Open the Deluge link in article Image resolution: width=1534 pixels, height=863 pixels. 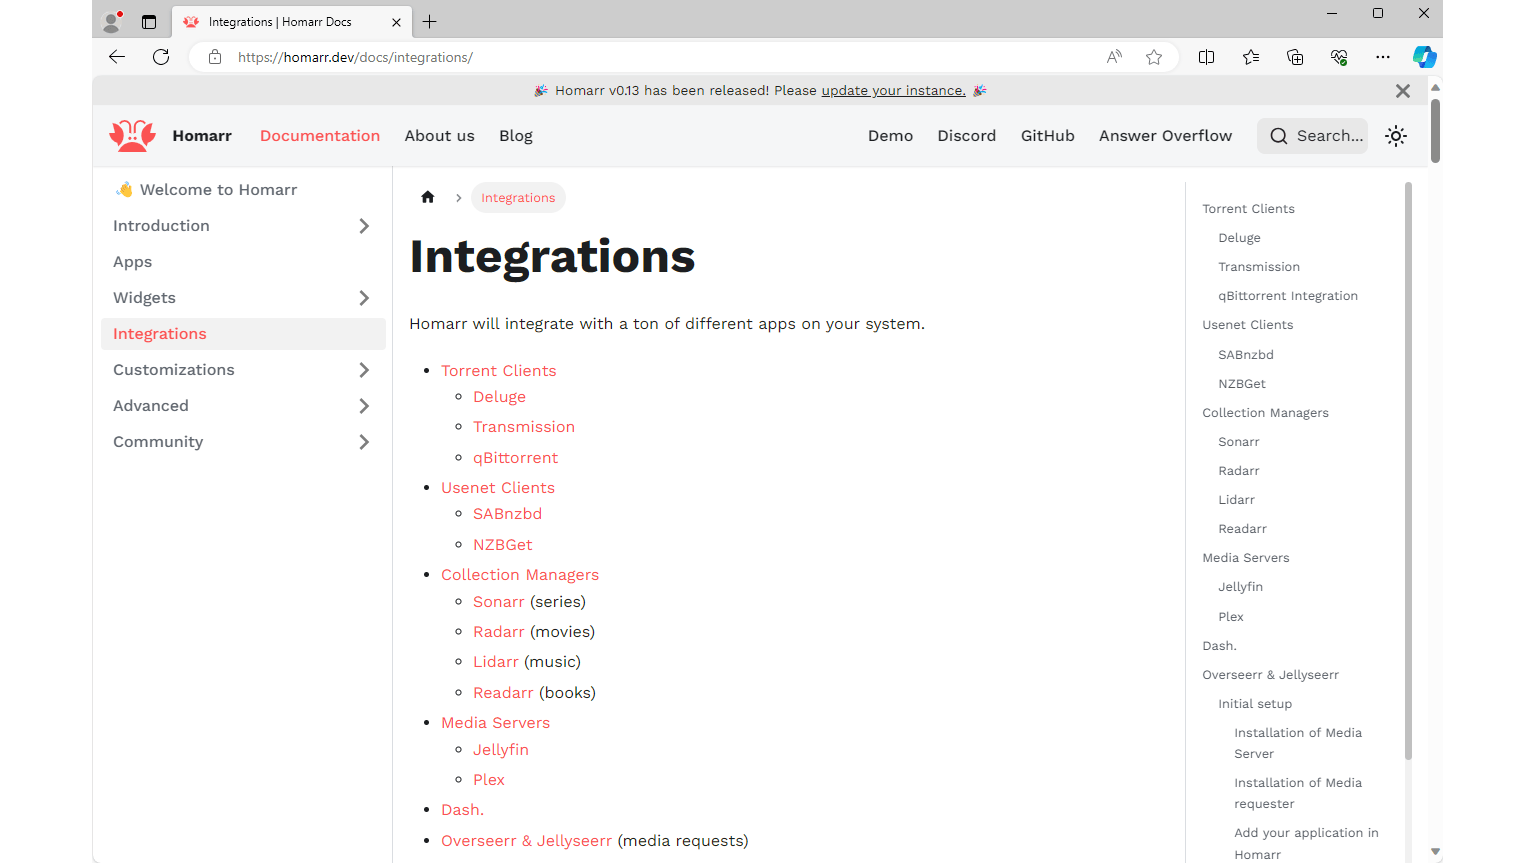point(499,397)
